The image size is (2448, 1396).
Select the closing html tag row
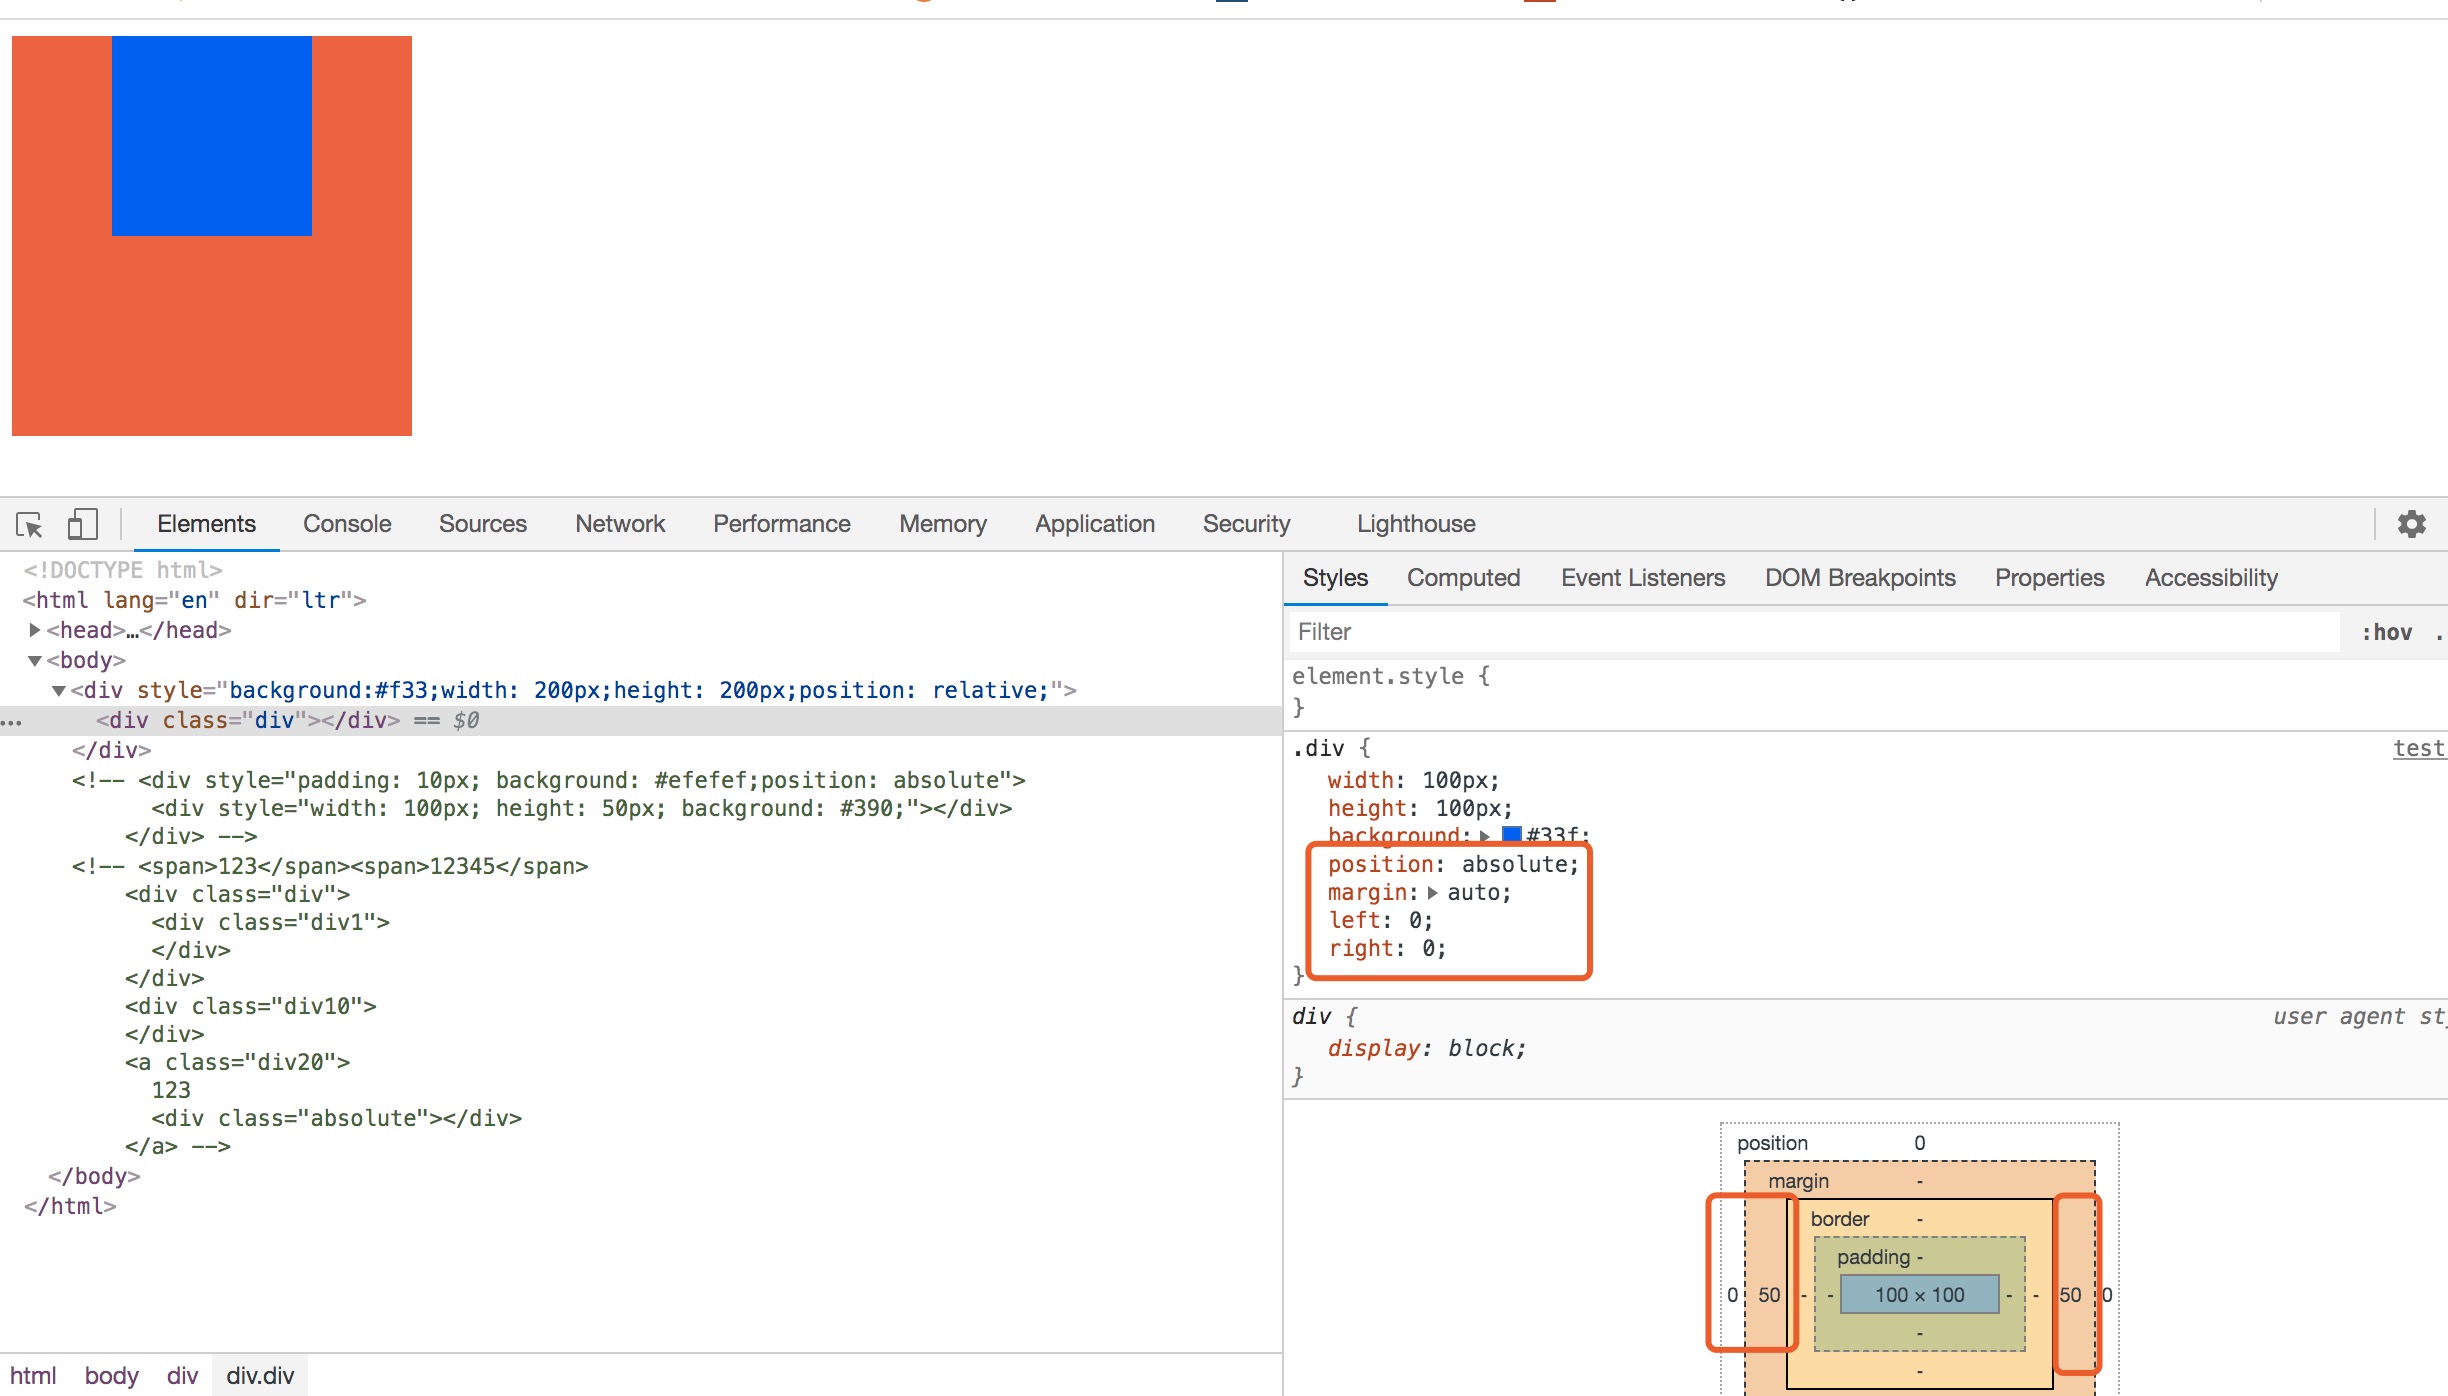click(70, 1206)
